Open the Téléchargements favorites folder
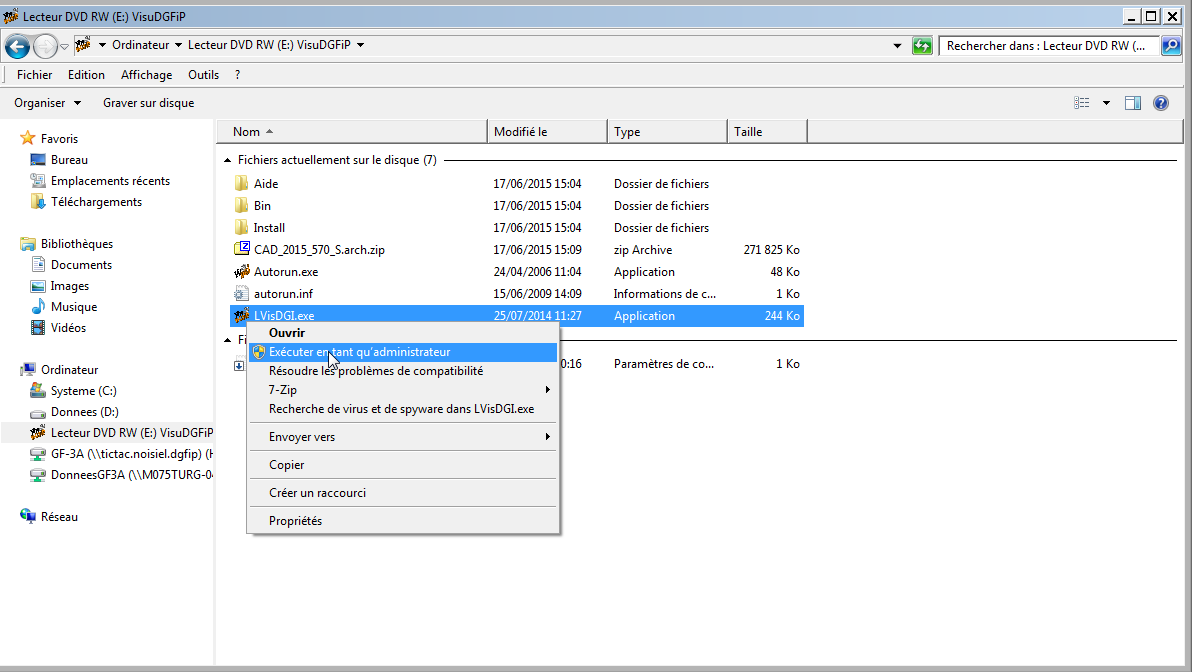 (x=96, y=202)
